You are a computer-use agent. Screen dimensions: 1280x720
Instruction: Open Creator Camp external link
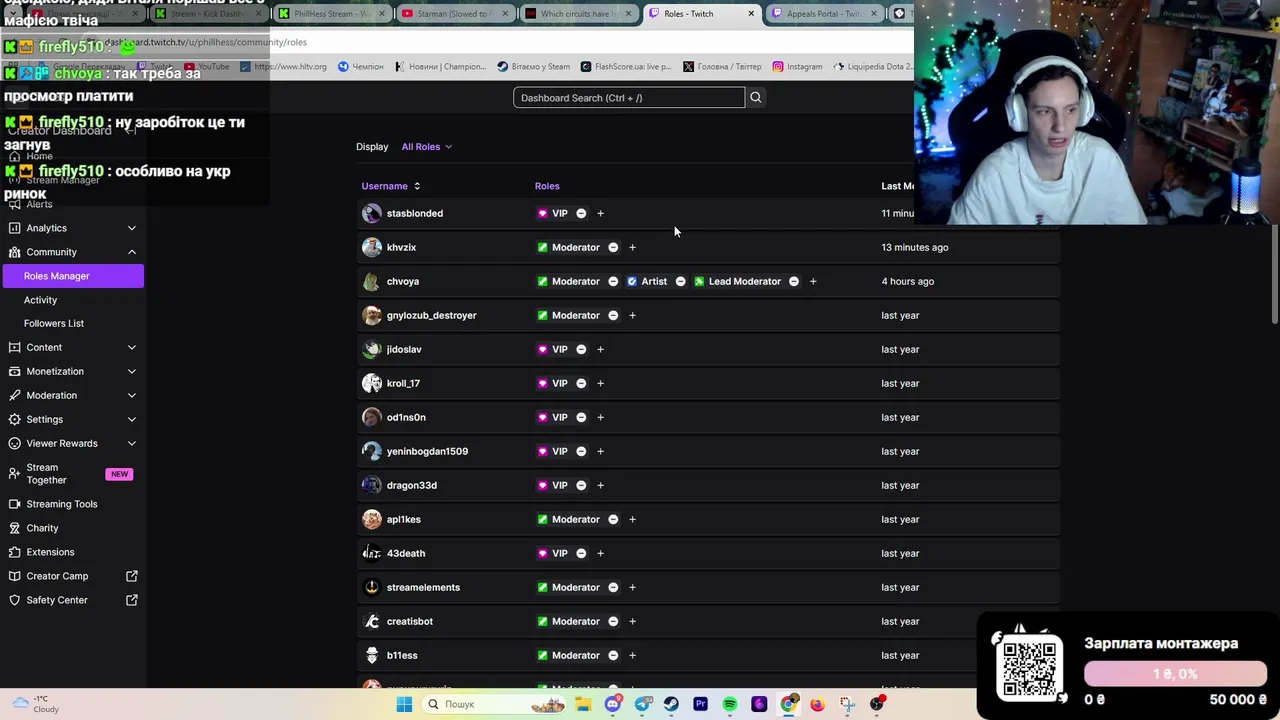tap(72, 576)
